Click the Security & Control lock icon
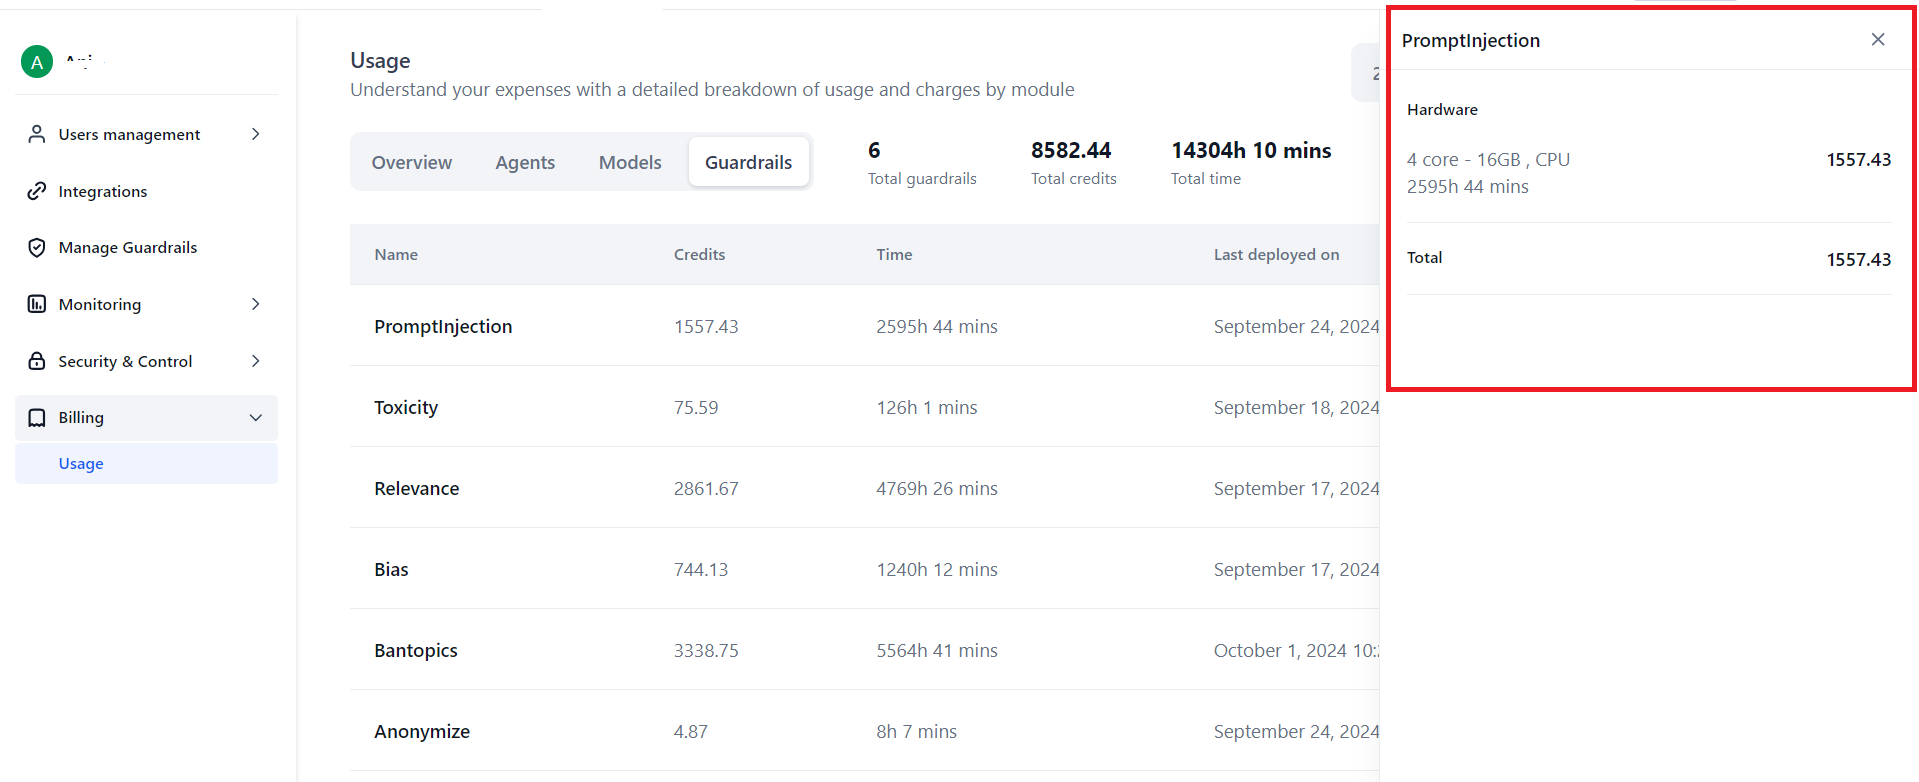1919x782 pixels. pyautogui.click(x=37, y=361)
